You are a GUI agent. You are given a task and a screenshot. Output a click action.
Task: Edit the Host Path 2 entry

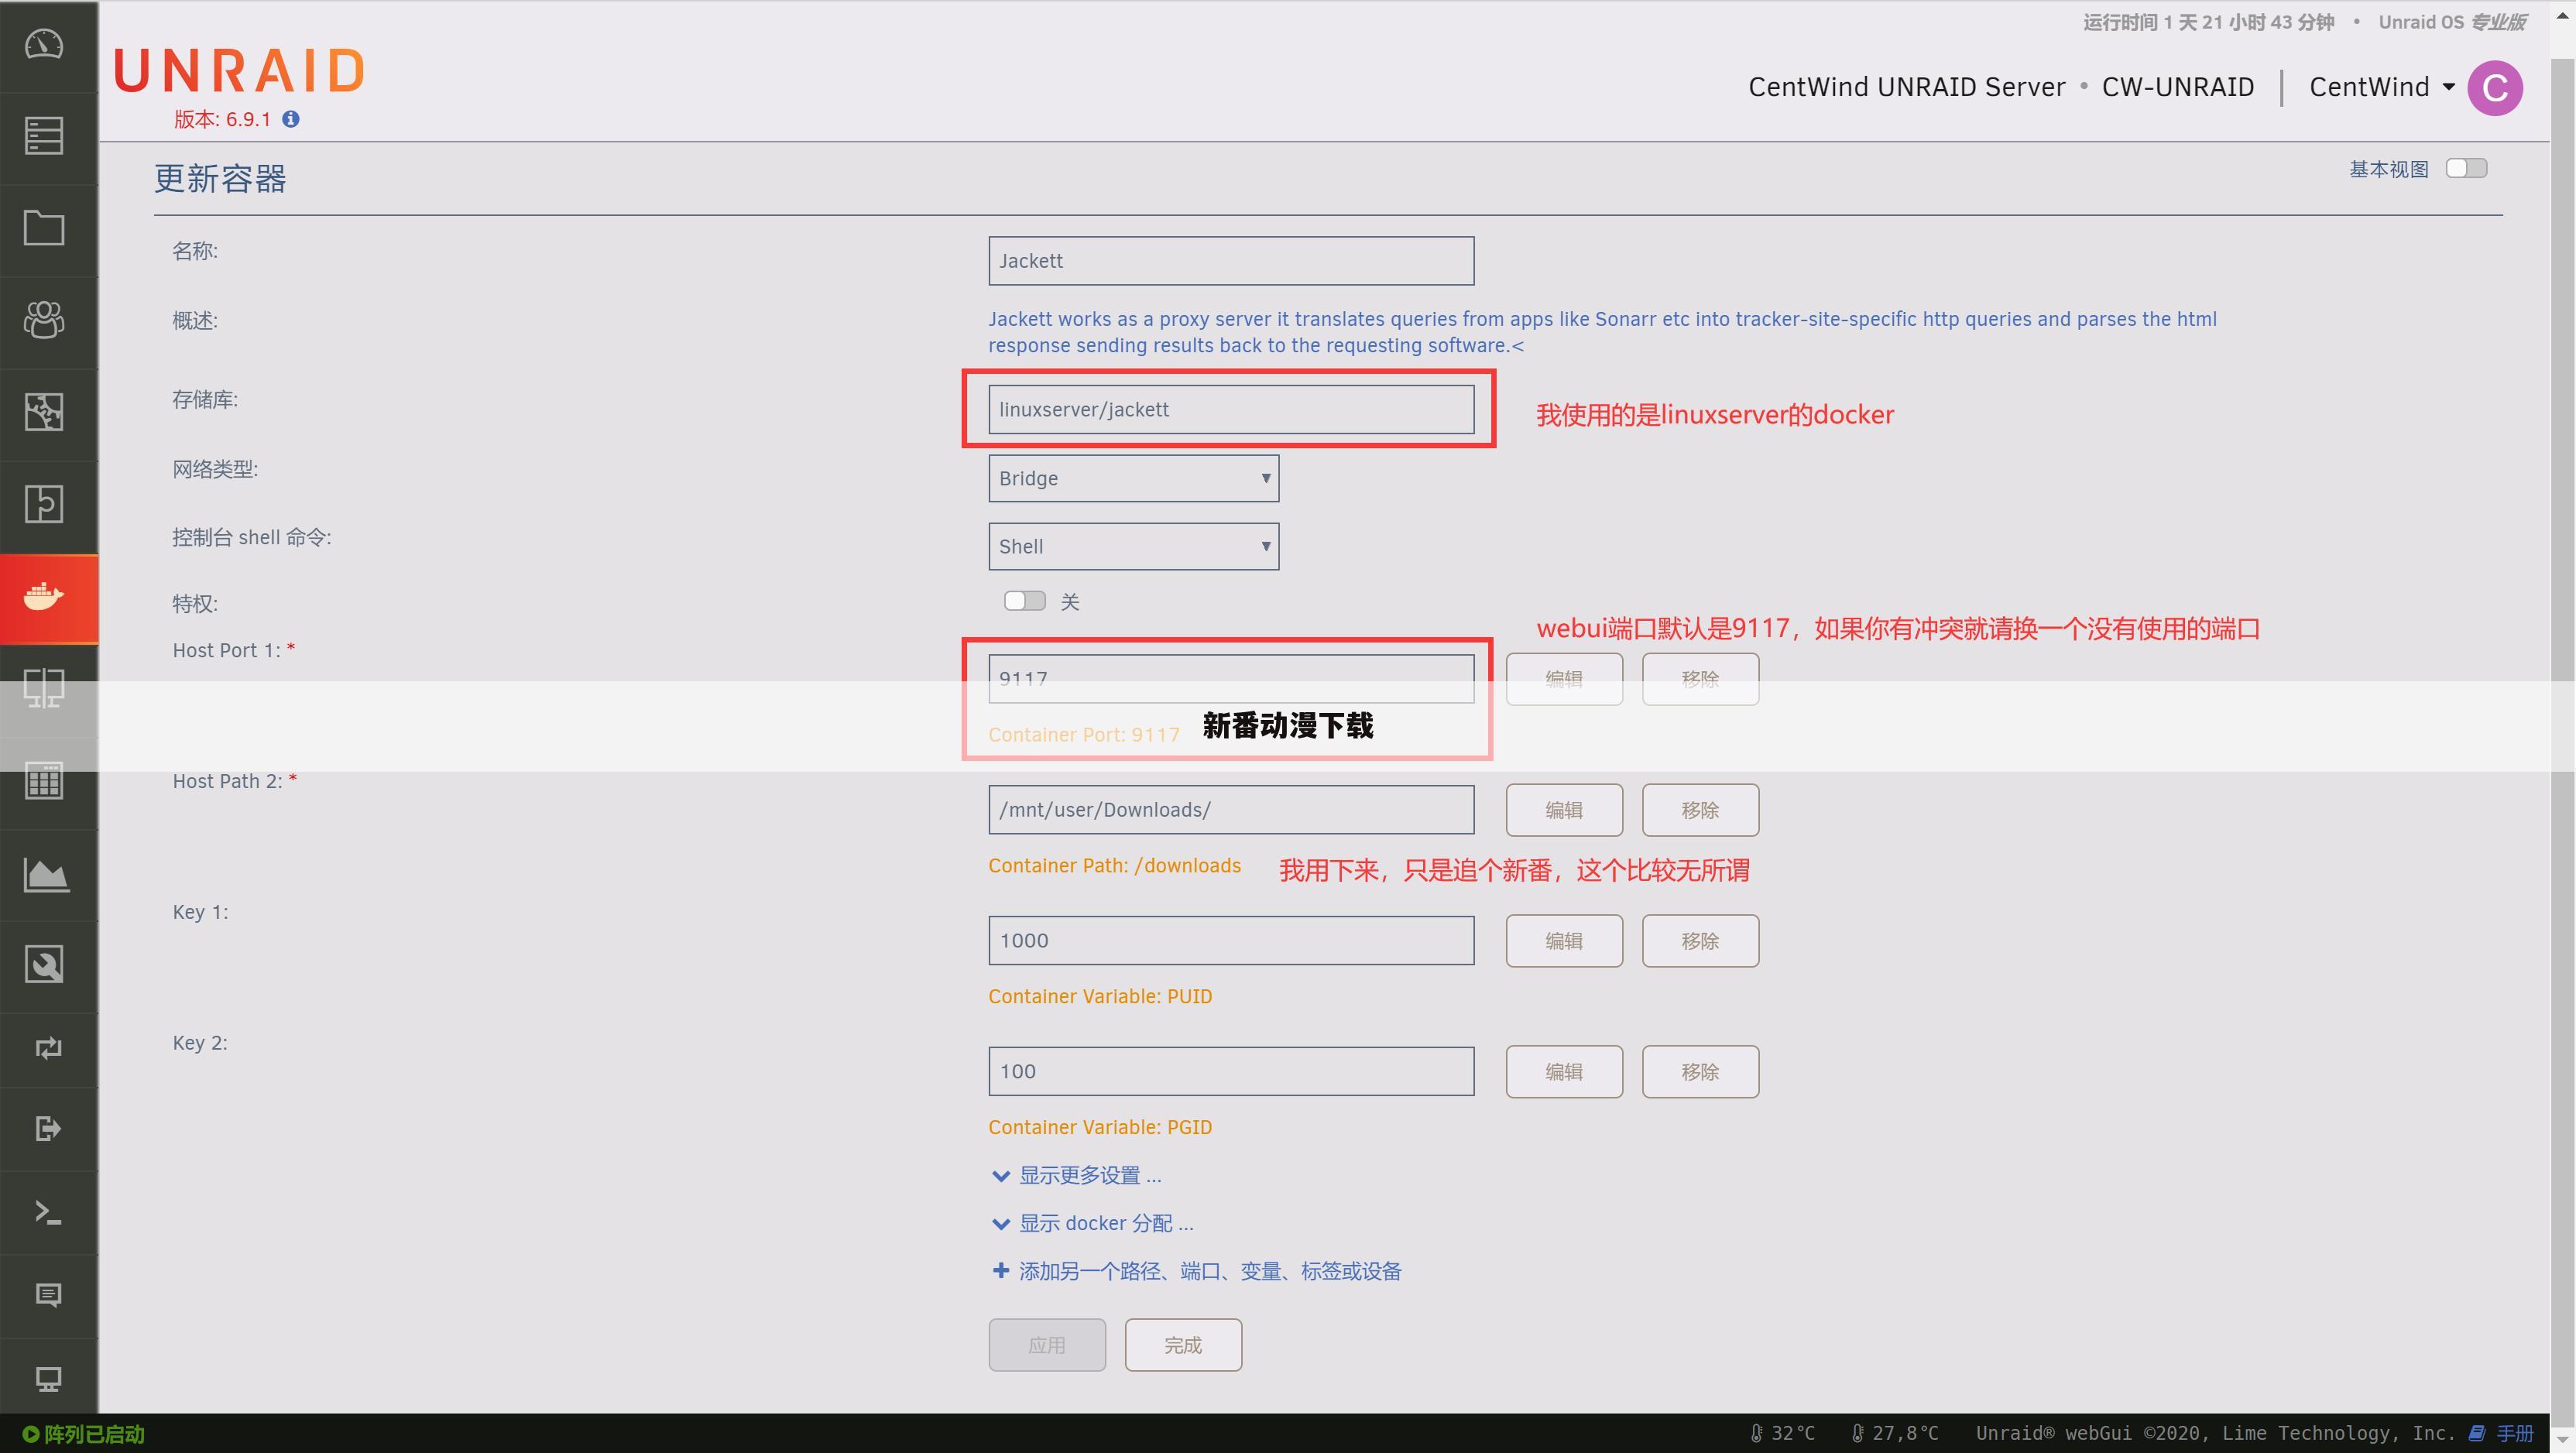[x=1564, y=810]
